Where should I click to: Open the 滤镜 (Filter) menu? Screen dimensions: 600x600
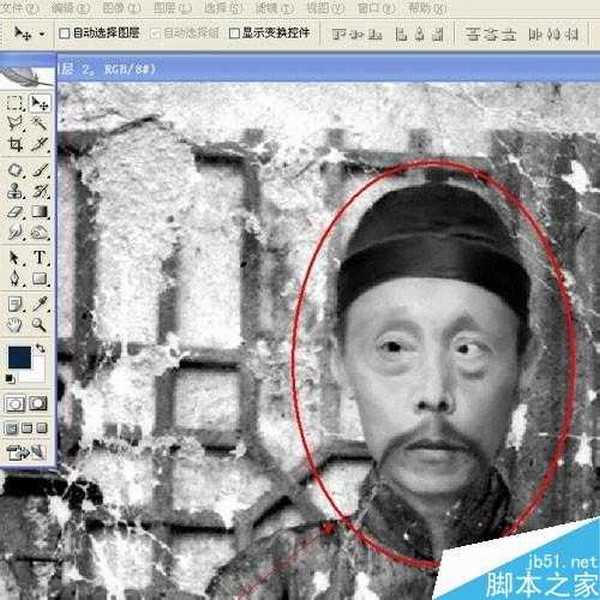[275, 8]
